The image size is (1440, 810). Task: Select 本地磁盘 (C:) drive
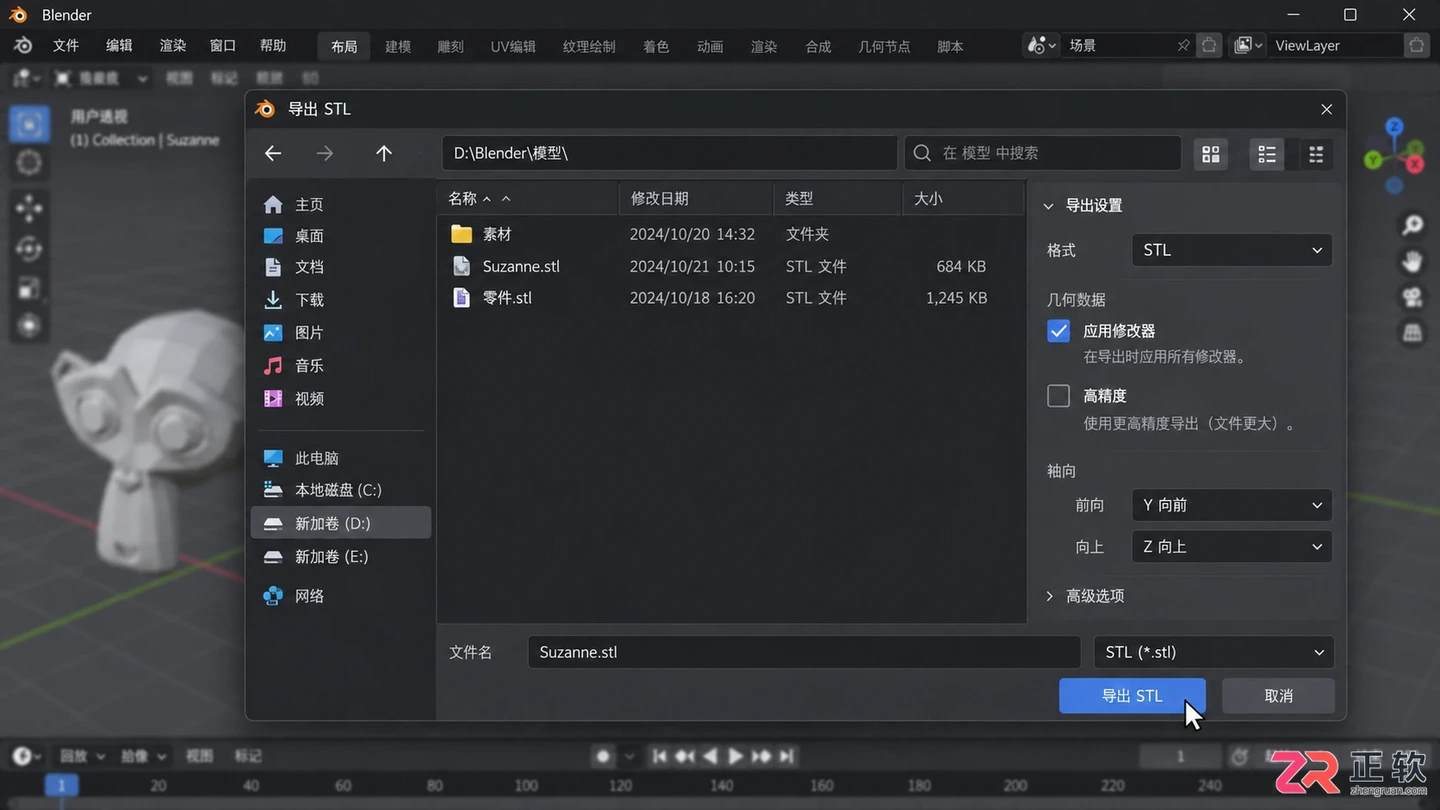[340, 490]
